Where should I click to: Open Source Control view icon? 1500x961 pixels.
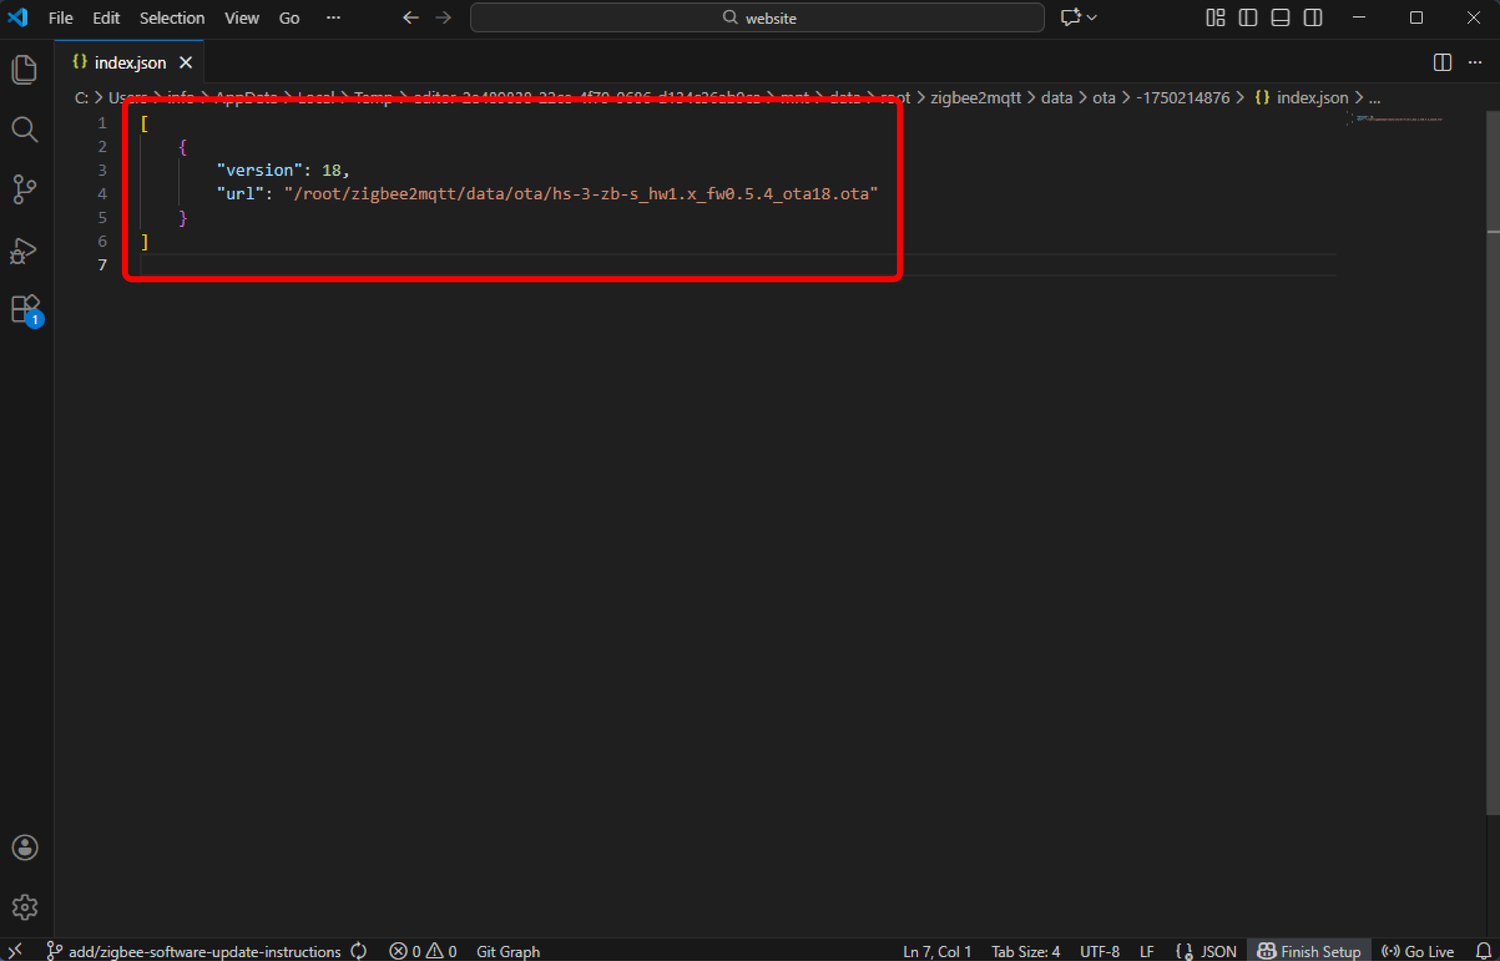25,189
